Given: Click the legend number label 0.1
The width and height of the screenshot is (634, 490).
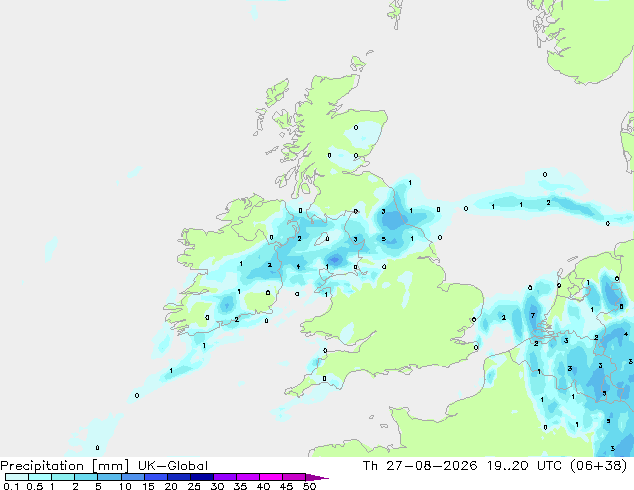Looking at the screenshot, I should point(11,486).
